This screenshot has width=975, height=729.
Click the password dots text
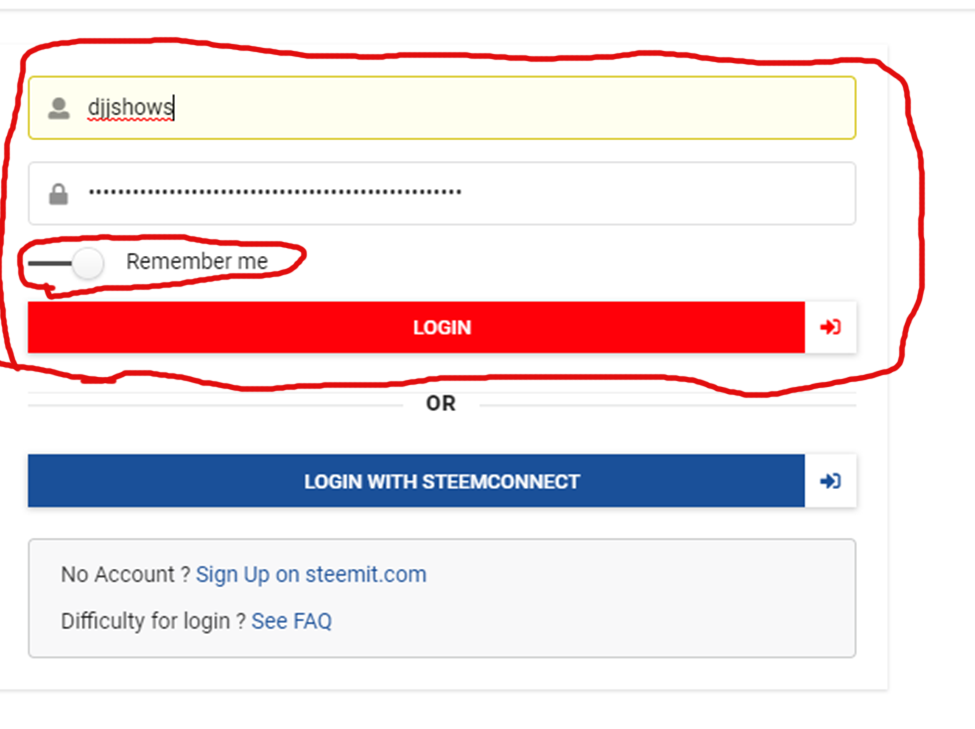tap(275, 192)
